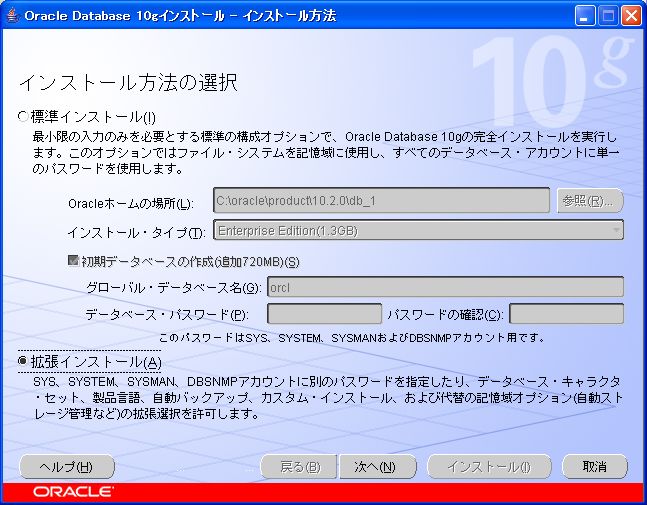Cancel setup with 取消 button
Screen dimensions: 647x505
[x=595, y=467]
